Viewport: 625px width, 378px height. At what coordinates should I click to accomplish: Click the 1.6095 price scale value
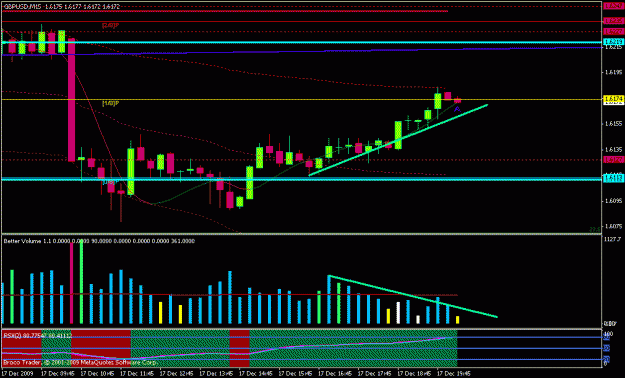[613, 201]
